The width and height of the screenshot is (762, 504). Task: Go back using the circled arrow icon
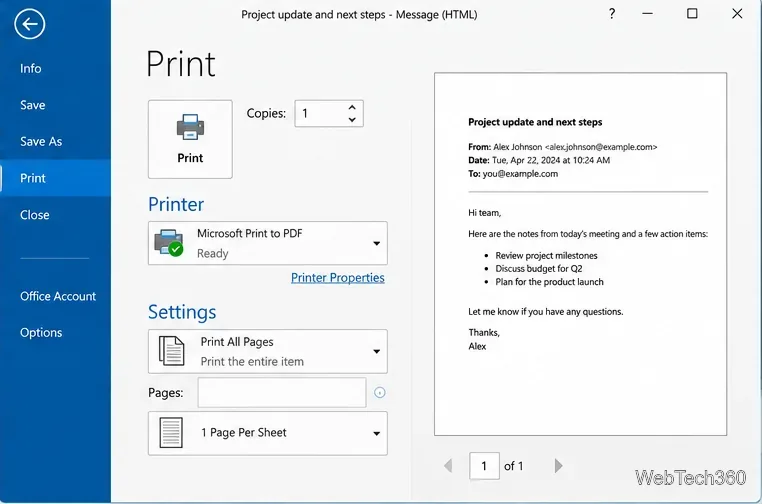30,24
